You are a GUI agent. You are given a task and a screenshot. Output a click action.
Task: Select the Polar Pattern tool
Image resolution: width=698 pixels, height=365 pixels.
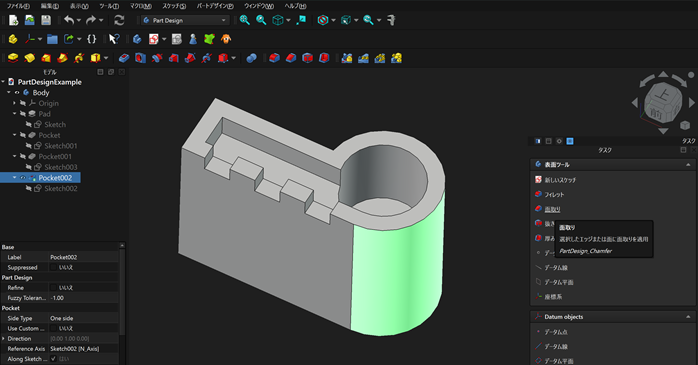[x=380, y=58]
